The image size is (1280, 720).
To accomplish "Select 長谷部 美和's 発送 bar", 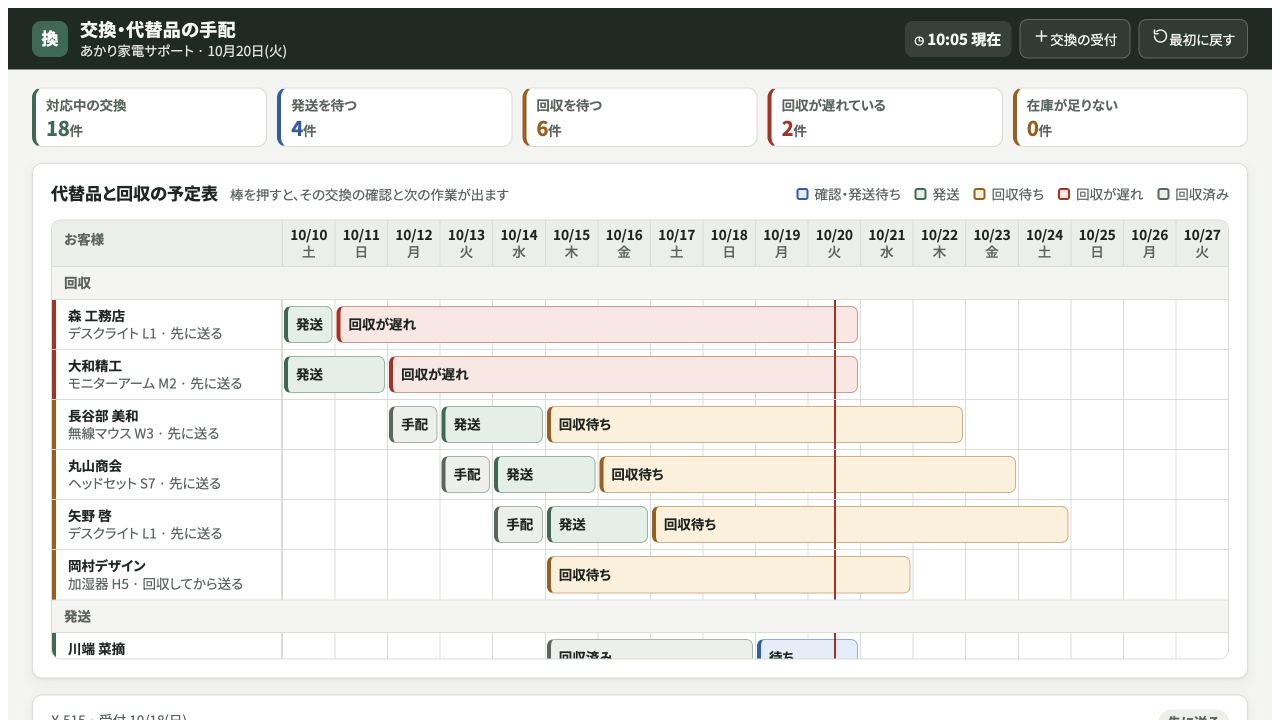I will (492, 425).
